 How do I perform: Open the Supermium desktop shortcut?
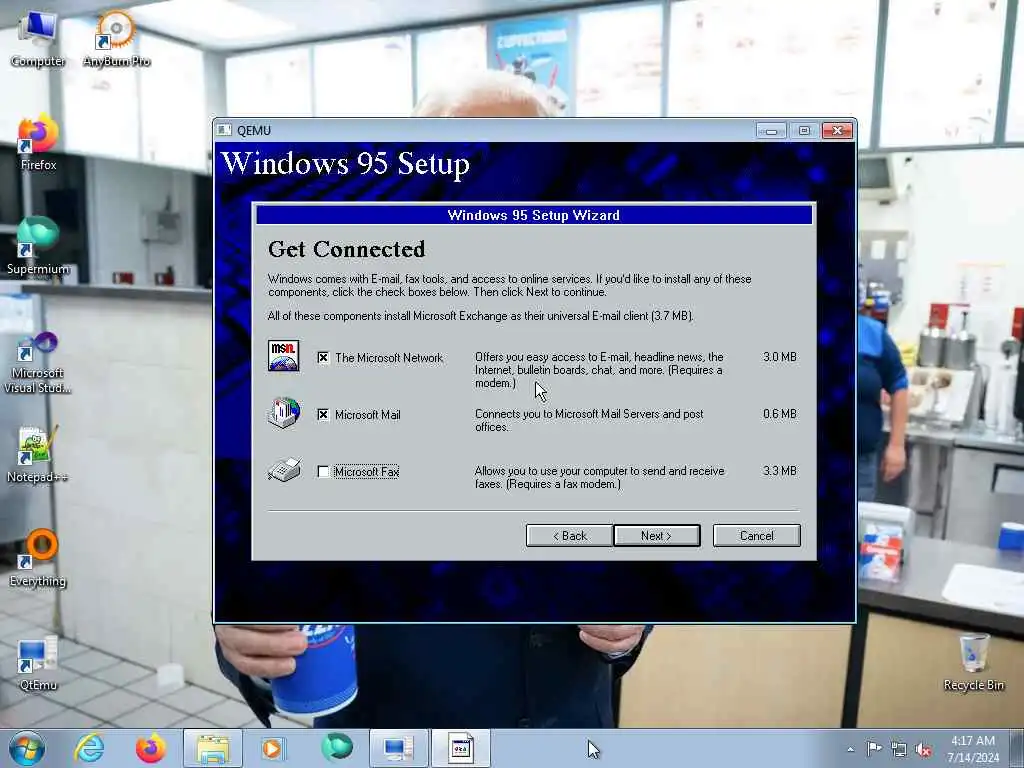(38, 247)
